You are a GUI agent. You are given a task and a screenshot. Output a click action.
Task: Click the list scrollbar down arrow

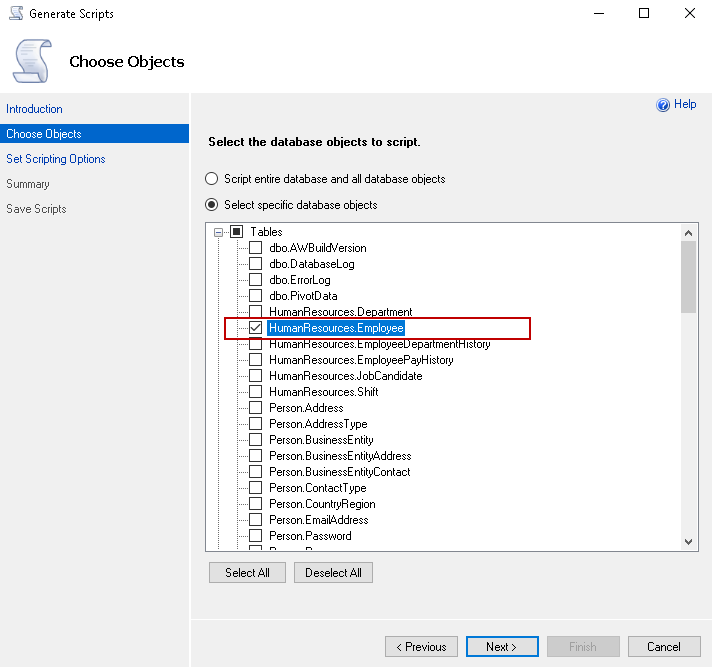(688, 541)
